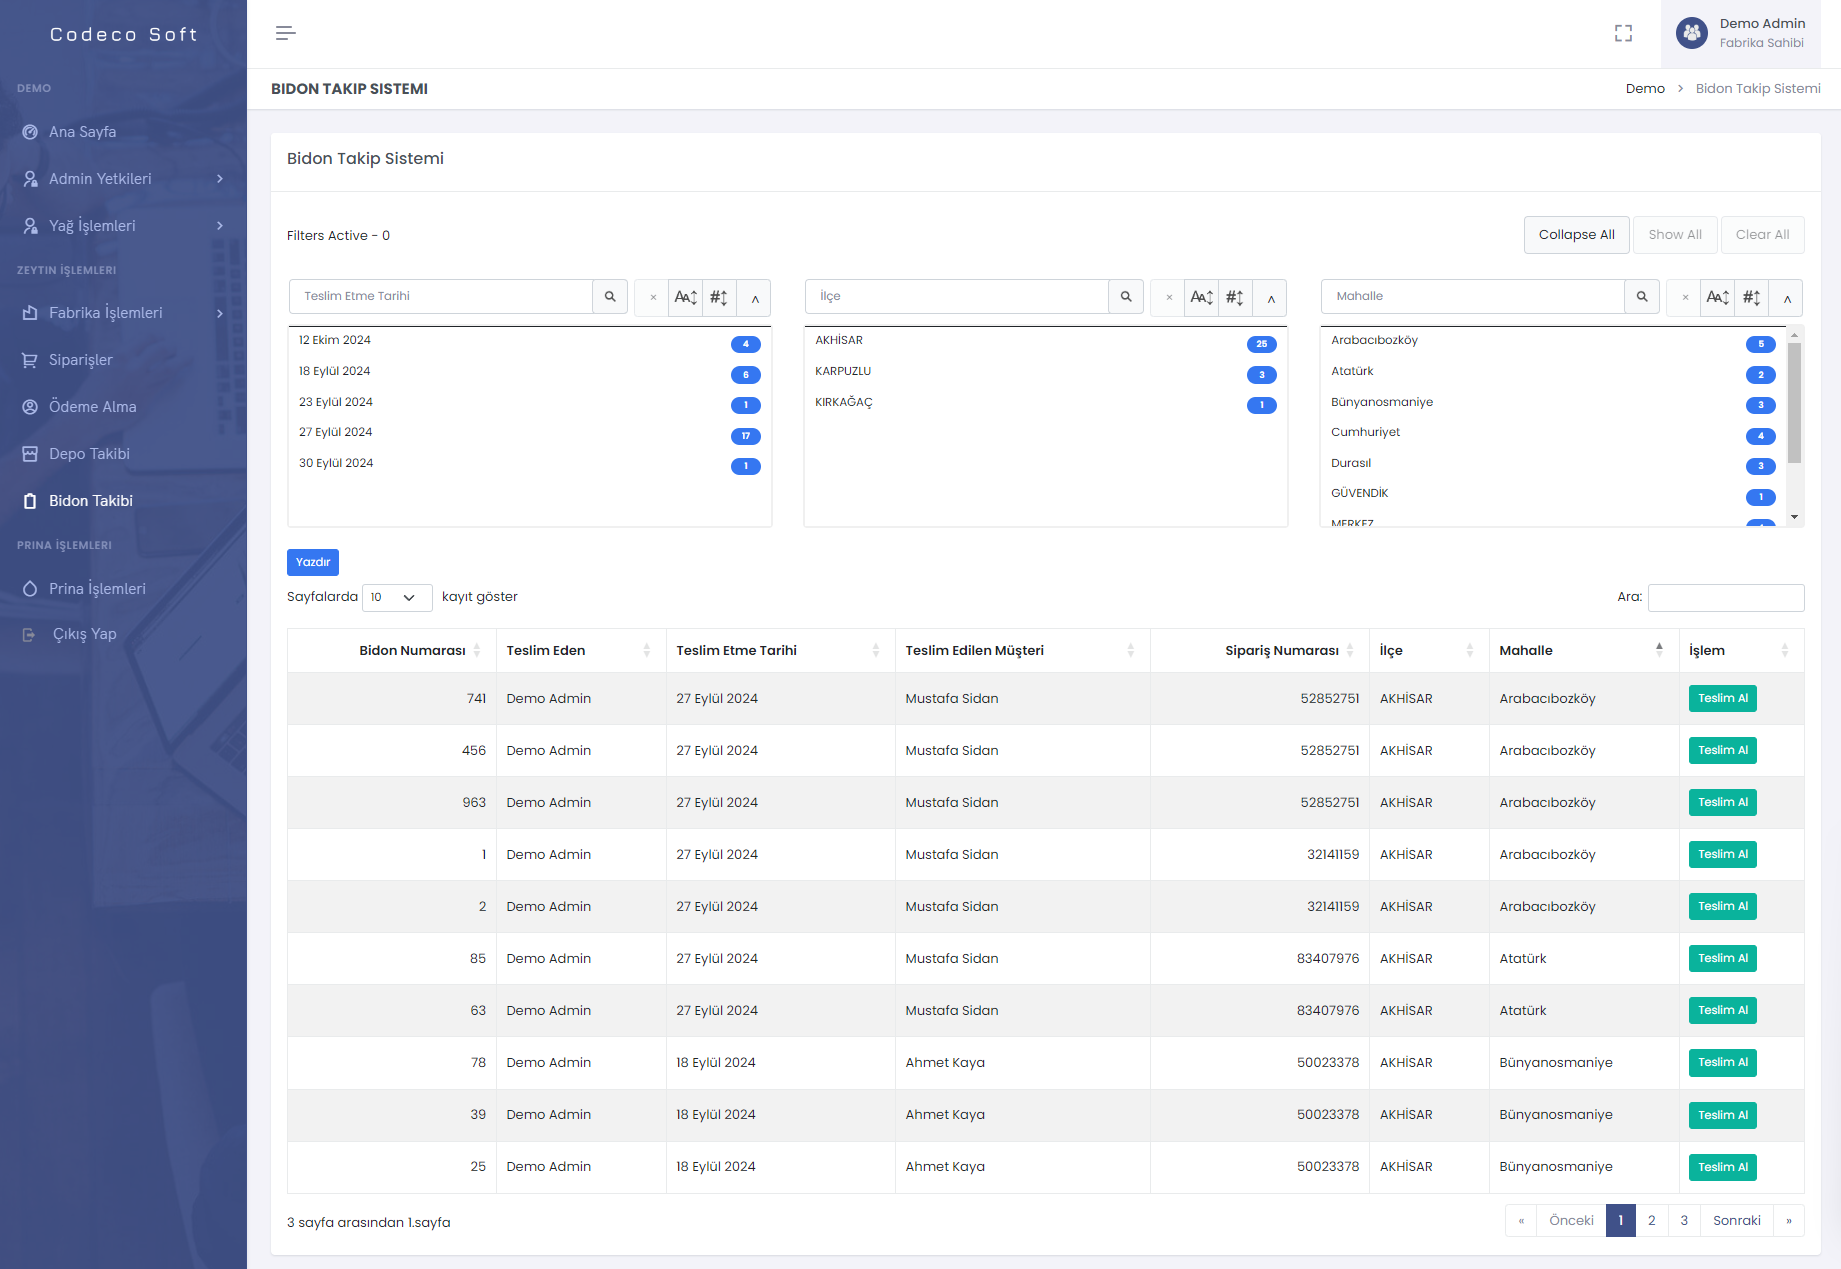The height and width of the screenshot is (1269, 1841).
Task: Click the search icon in Teslim Etme Tarihi filter
Action: coord(610,297)
